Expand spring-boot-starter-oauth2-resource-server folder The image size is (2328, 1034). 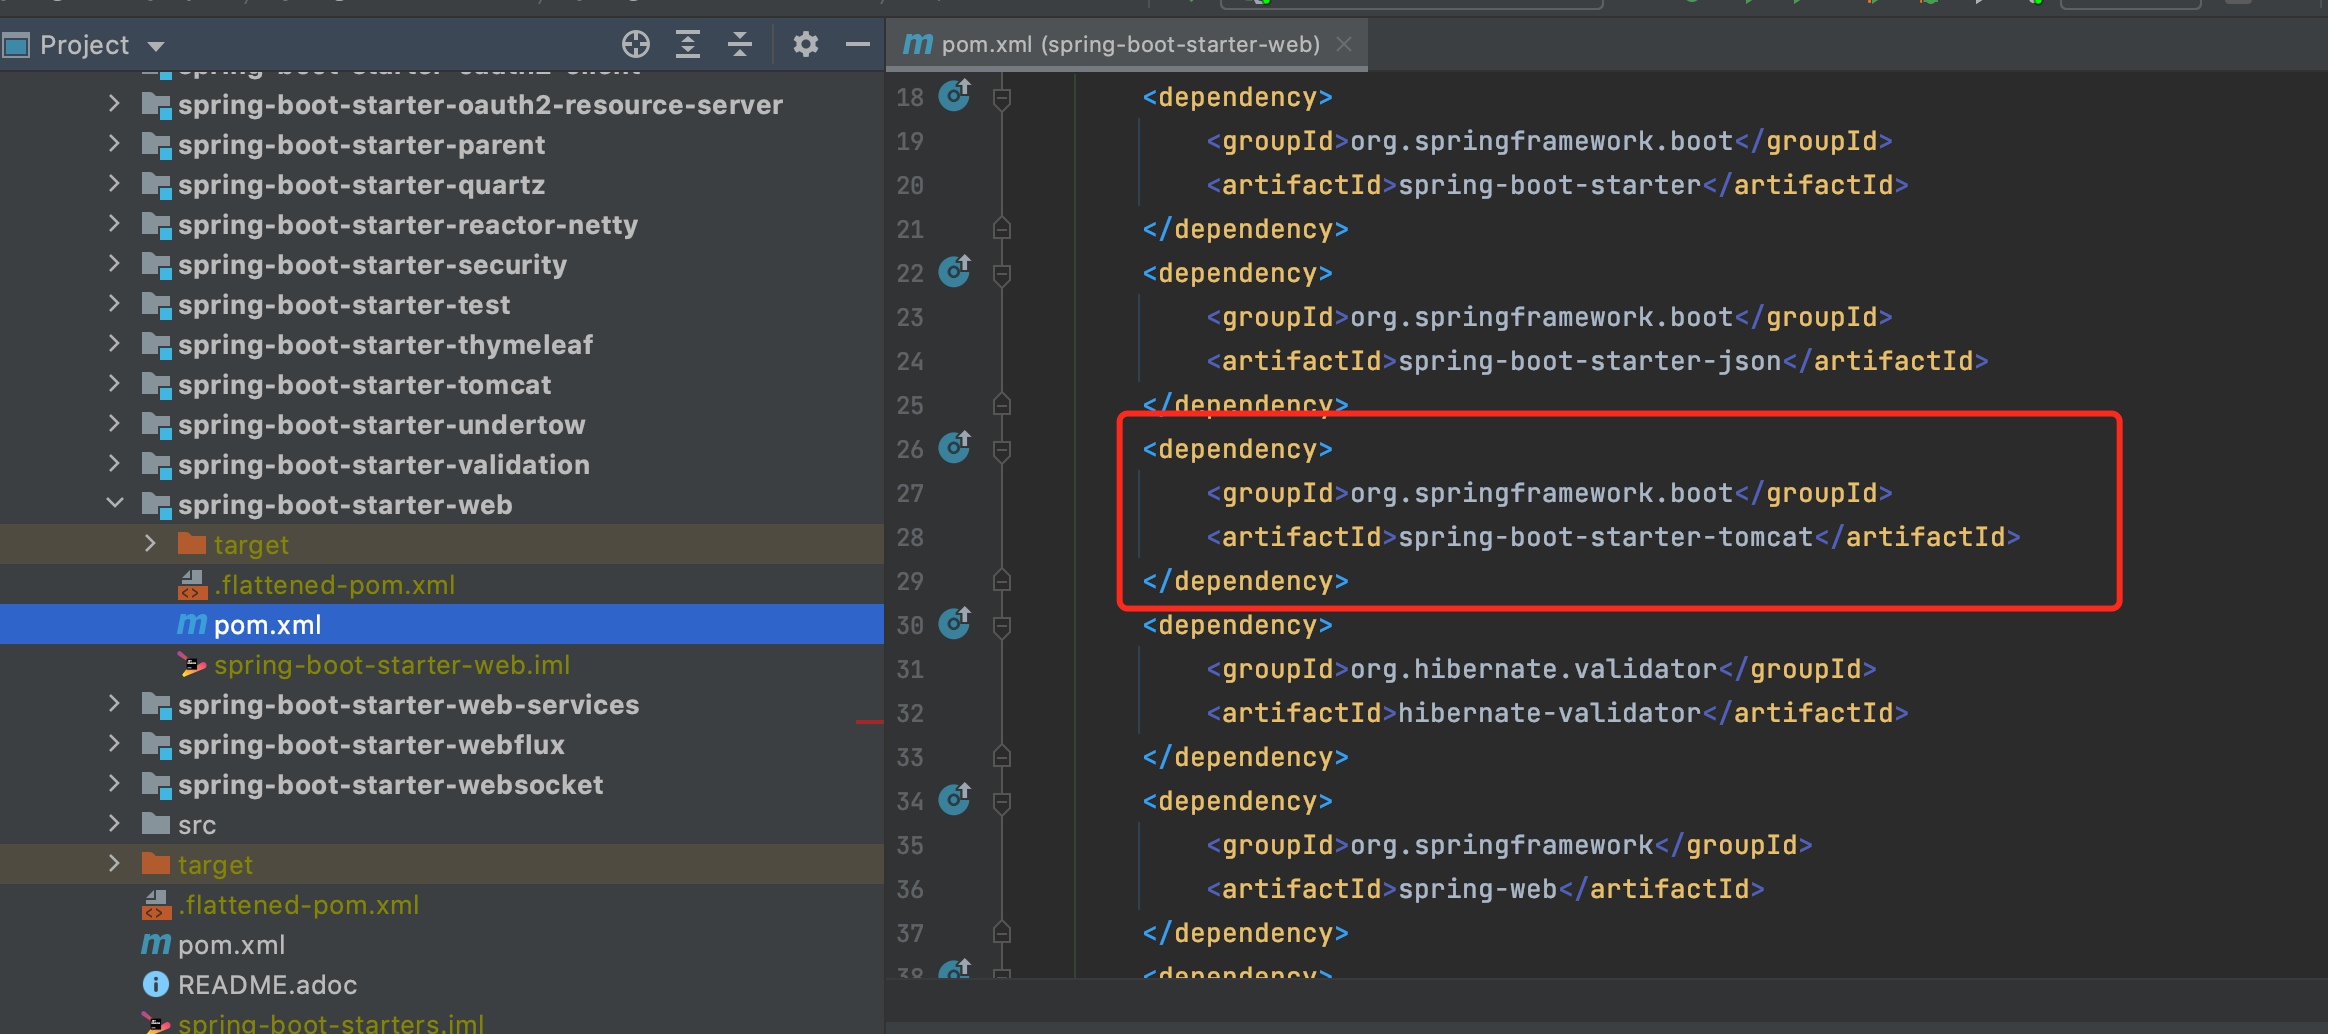[114, 103]
